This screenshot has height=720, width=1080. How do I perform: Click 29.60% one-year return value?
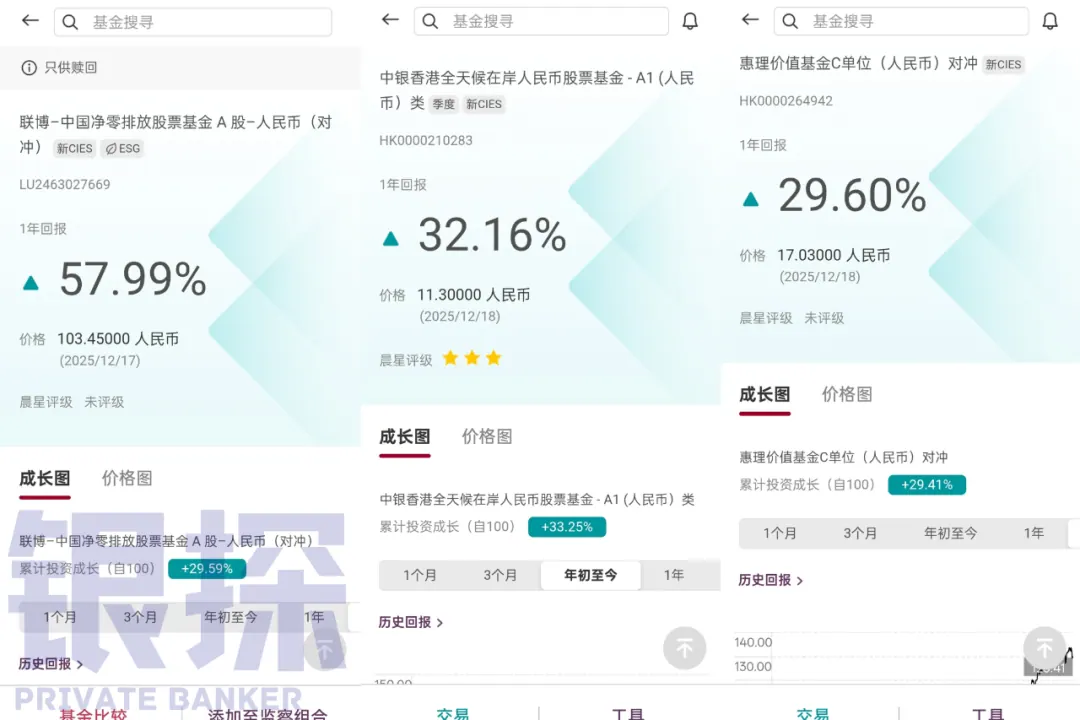(852, 195)
